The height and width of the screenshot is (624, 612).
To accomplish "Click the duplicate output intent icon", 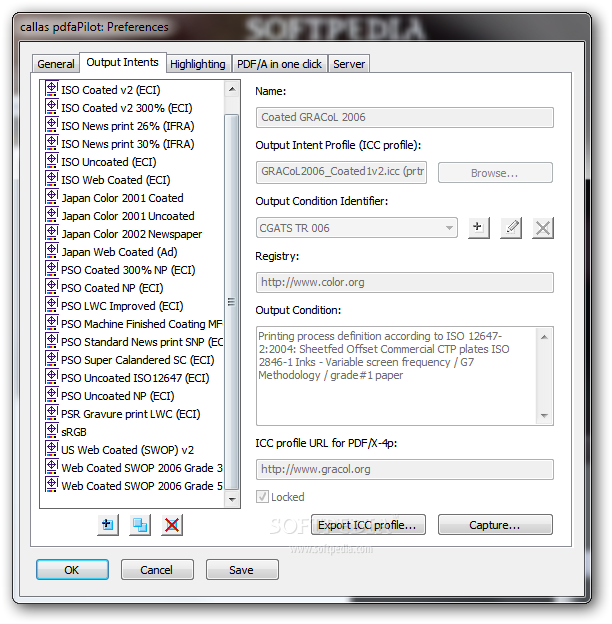I will 140,525.
